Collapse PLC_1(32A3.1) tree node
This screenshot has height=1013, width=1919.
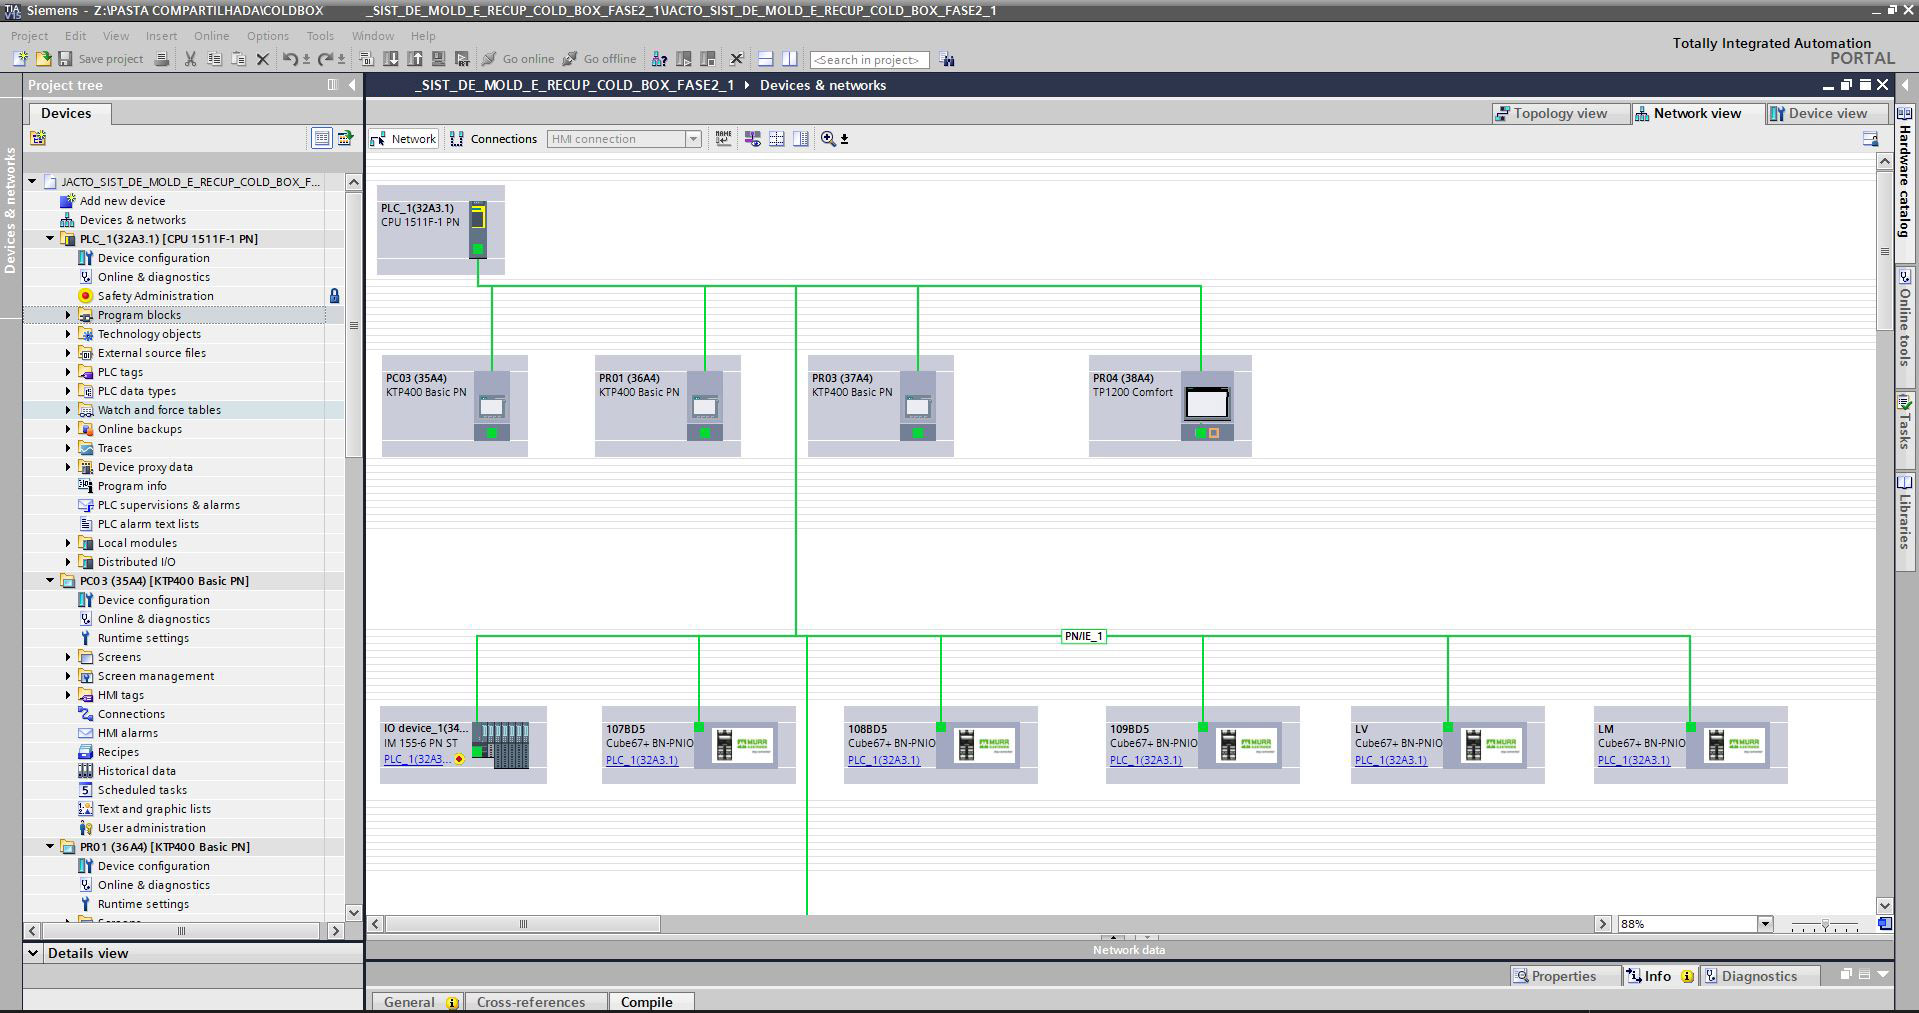[50, 239]
